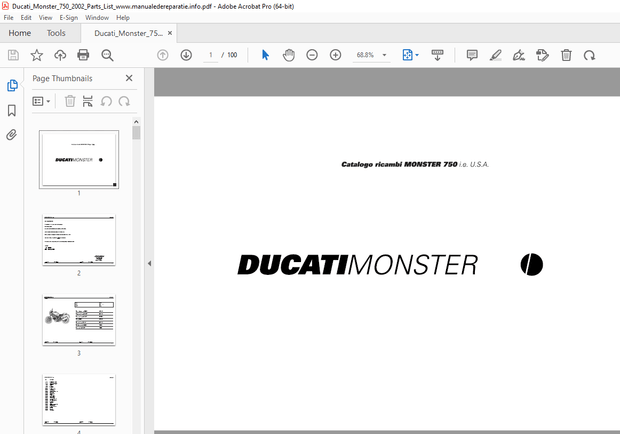The width and height of the screenshot is (620, 434).
Task: Select page 3 thumbnail with motorcycle
Action: (x=79, y=320)
